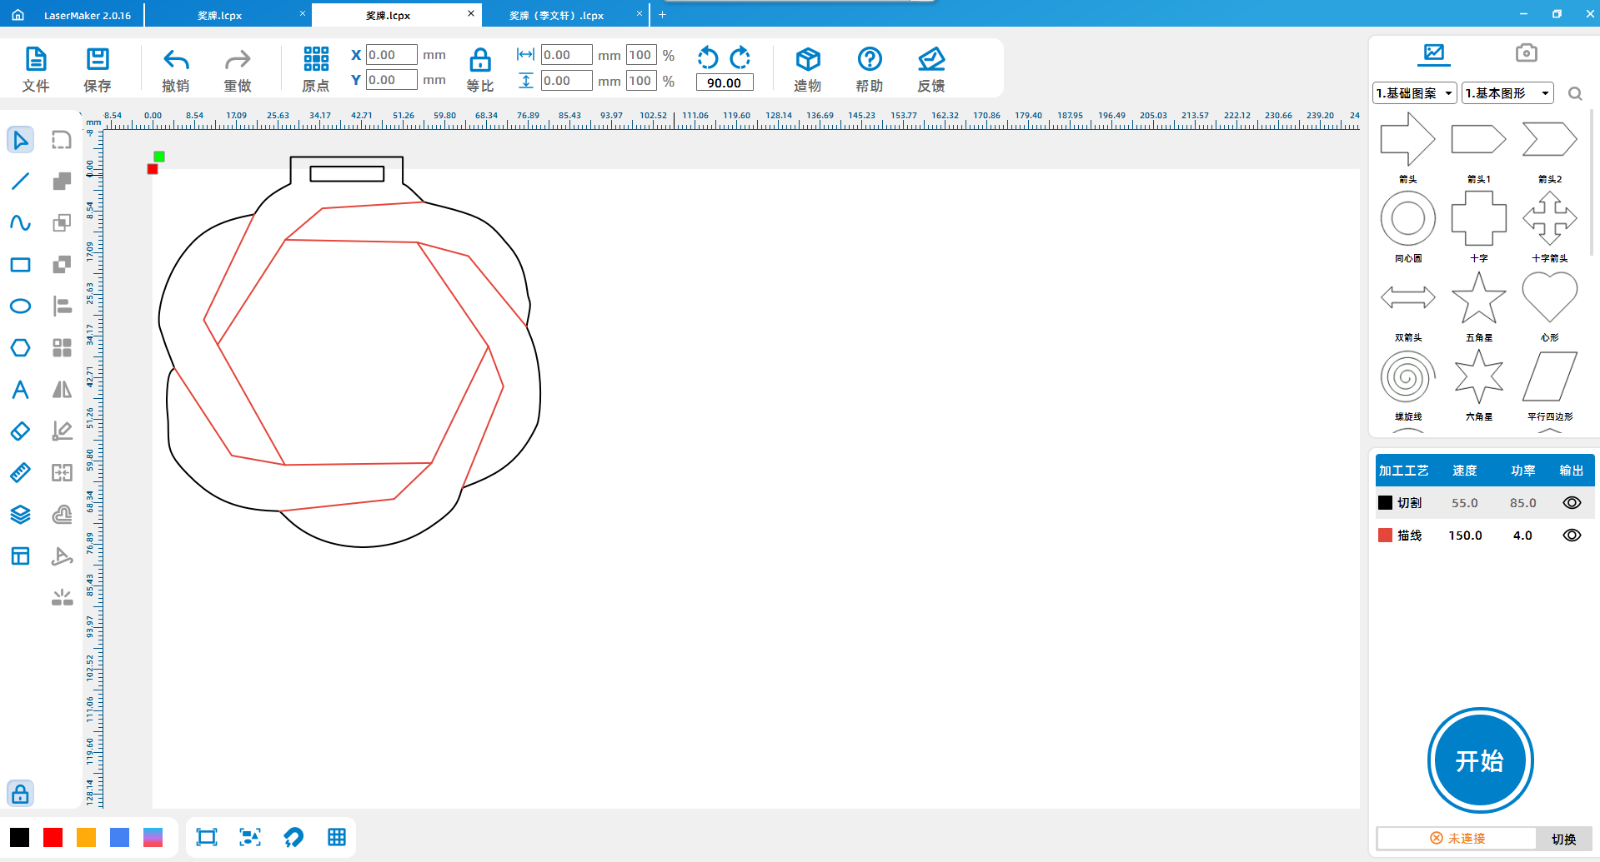
Task: Click the X position input field
Action: [391, 55]
